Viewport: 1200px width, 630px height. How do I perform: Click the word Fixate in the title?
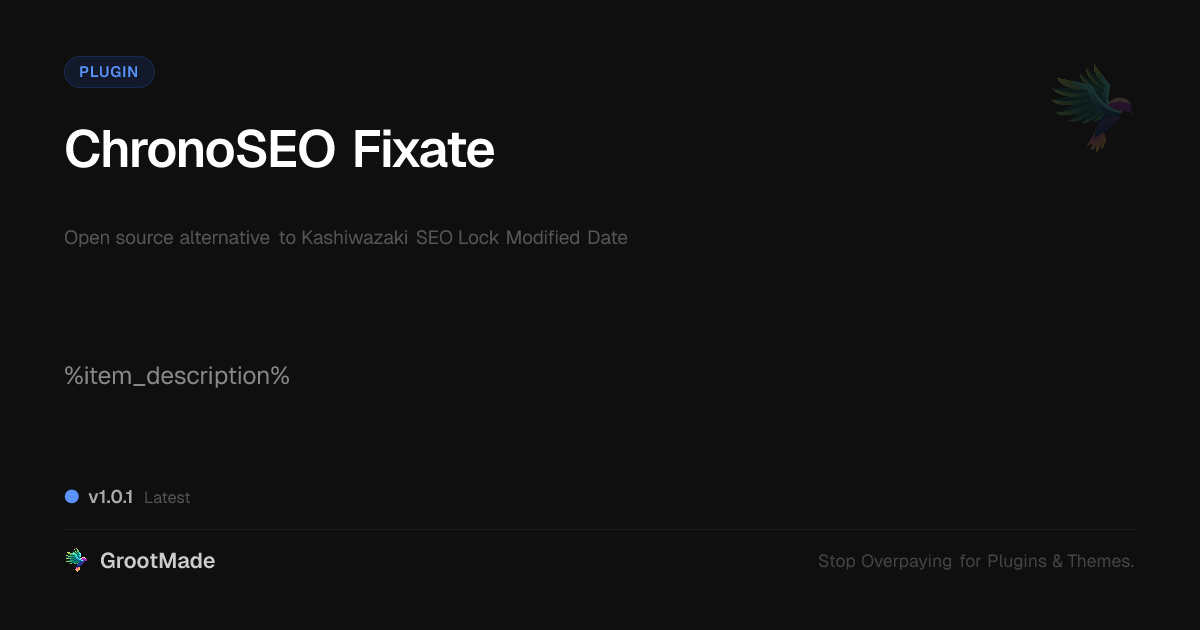pyautogui.click(x=423, y=150)
